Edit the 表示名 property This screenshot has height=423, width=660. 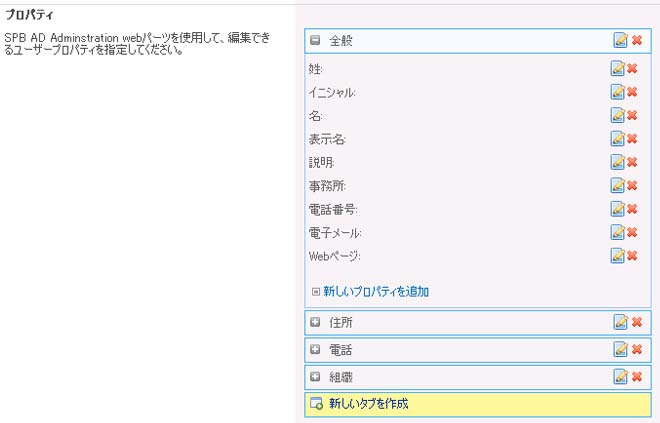point(617,138)
